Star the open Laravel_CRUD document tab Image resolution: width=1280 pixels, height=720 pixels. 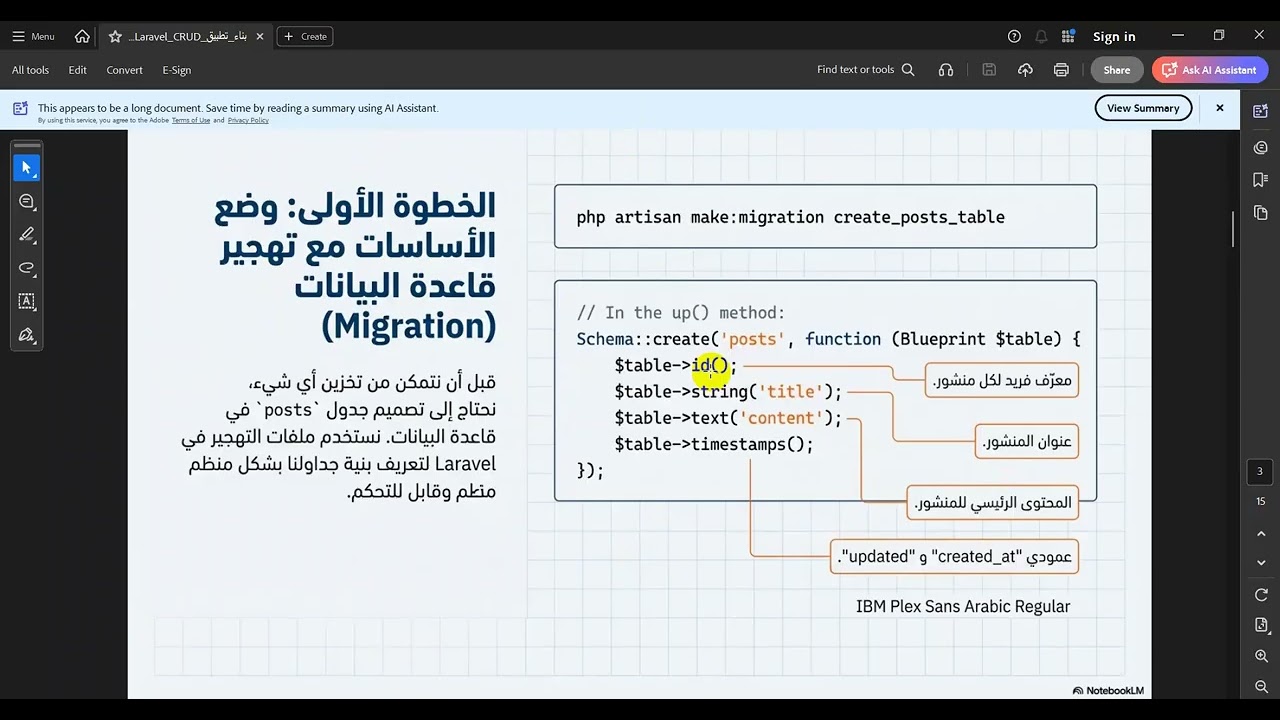point(115,36)
